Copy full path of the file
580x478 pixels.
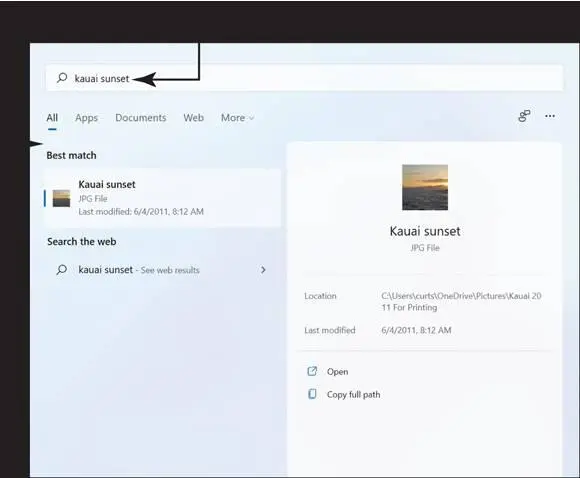point(353,395)
